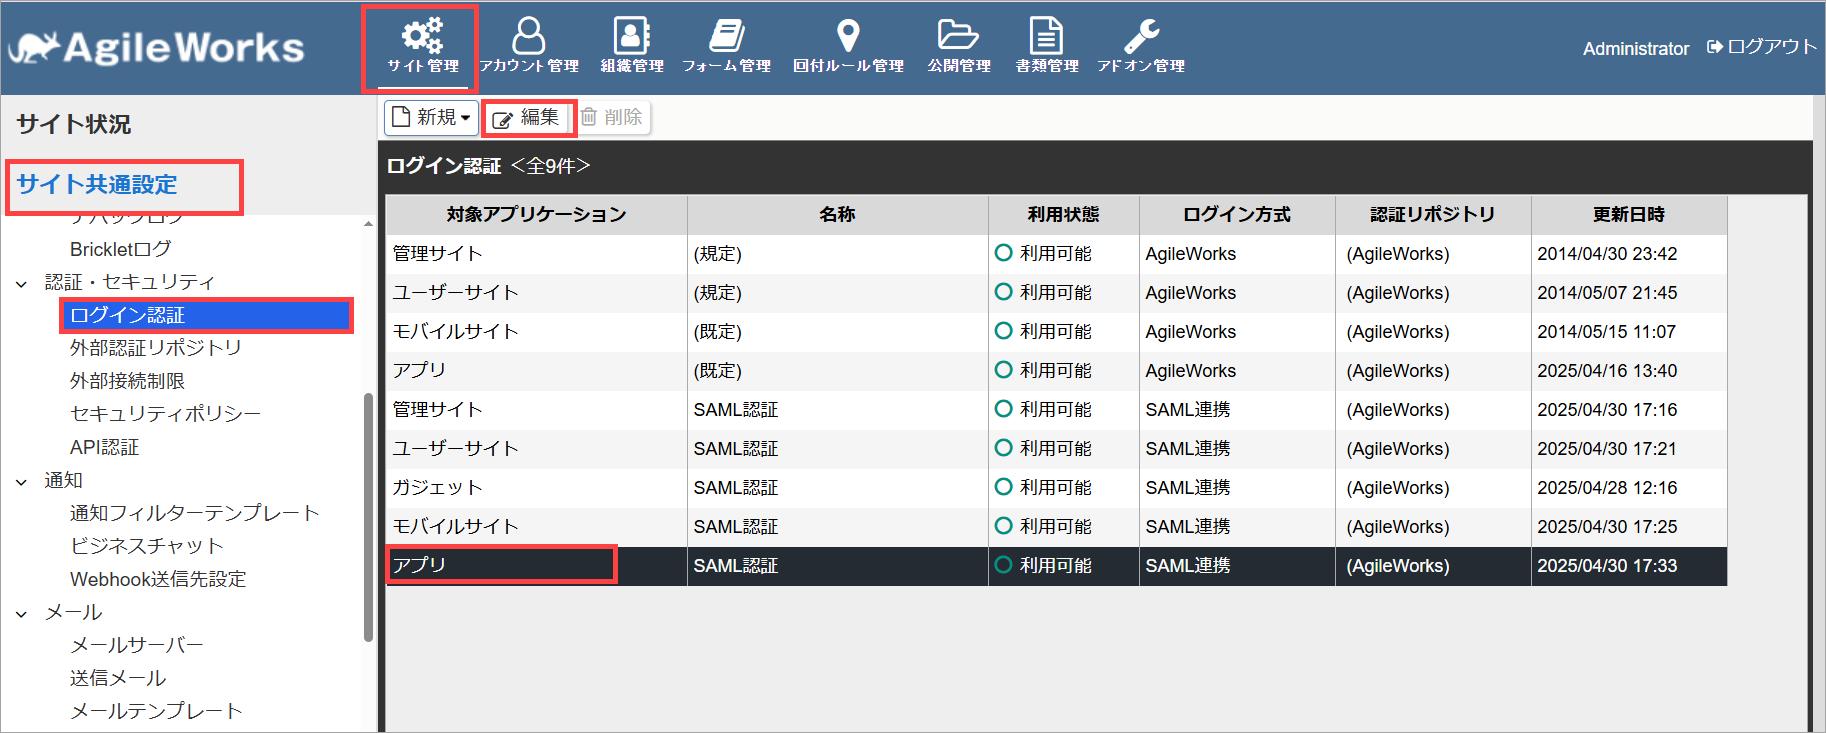Click date 2014/05/15 11:07 cell

coord(1629,332)
